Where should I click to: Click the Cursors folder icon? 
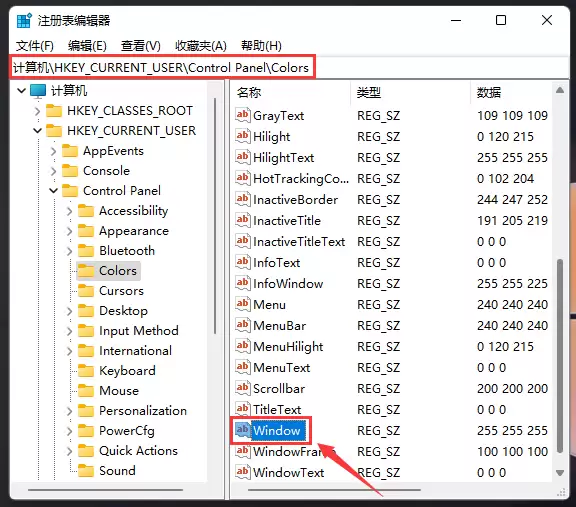pyautogui.click(x=86, y=291)
